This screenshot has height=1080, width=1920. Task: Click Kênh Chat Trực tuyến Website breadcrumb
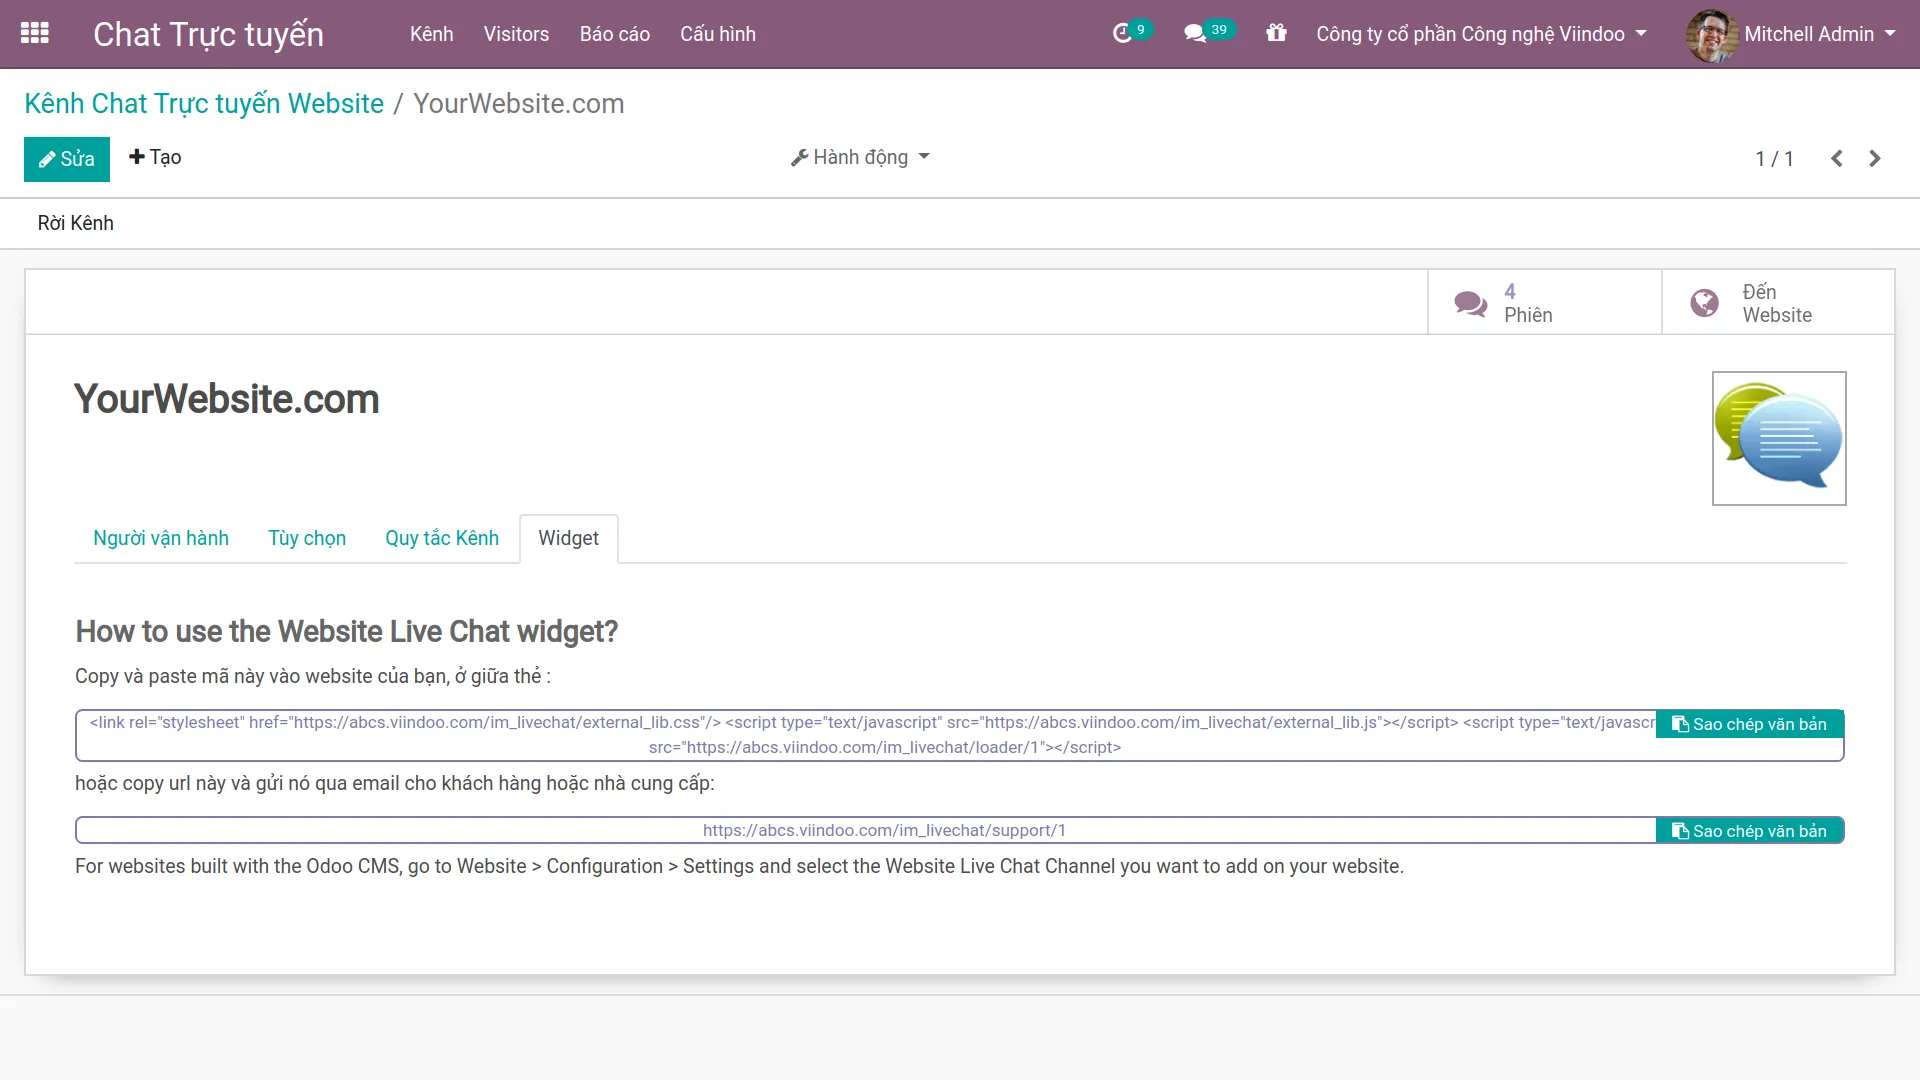tap(204, 103)
